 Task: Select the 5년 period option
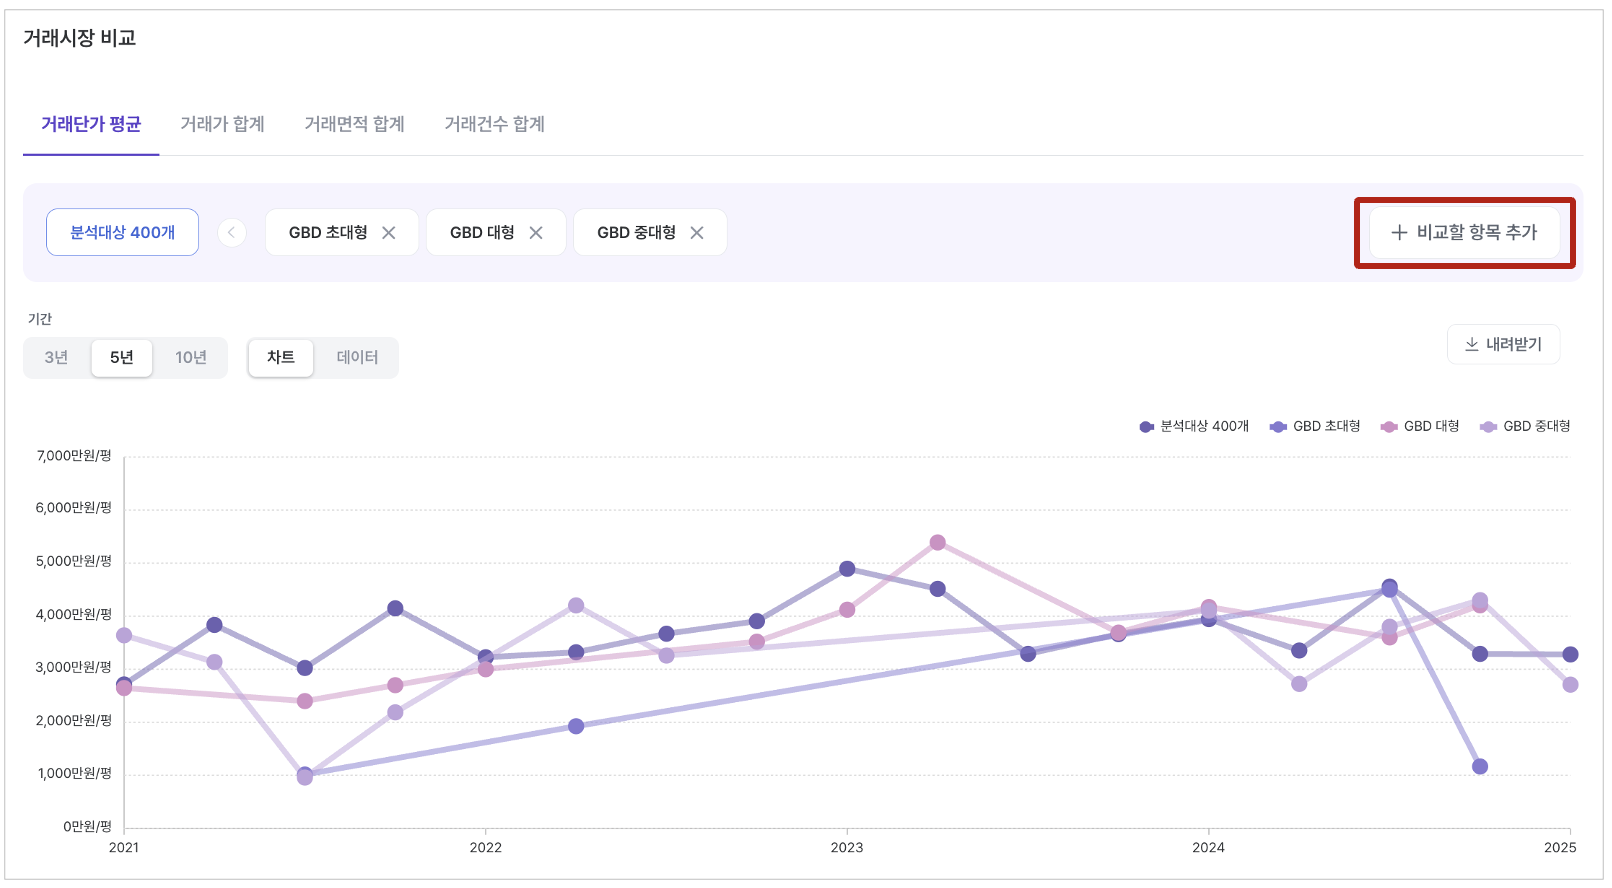[x=122, y=358]
